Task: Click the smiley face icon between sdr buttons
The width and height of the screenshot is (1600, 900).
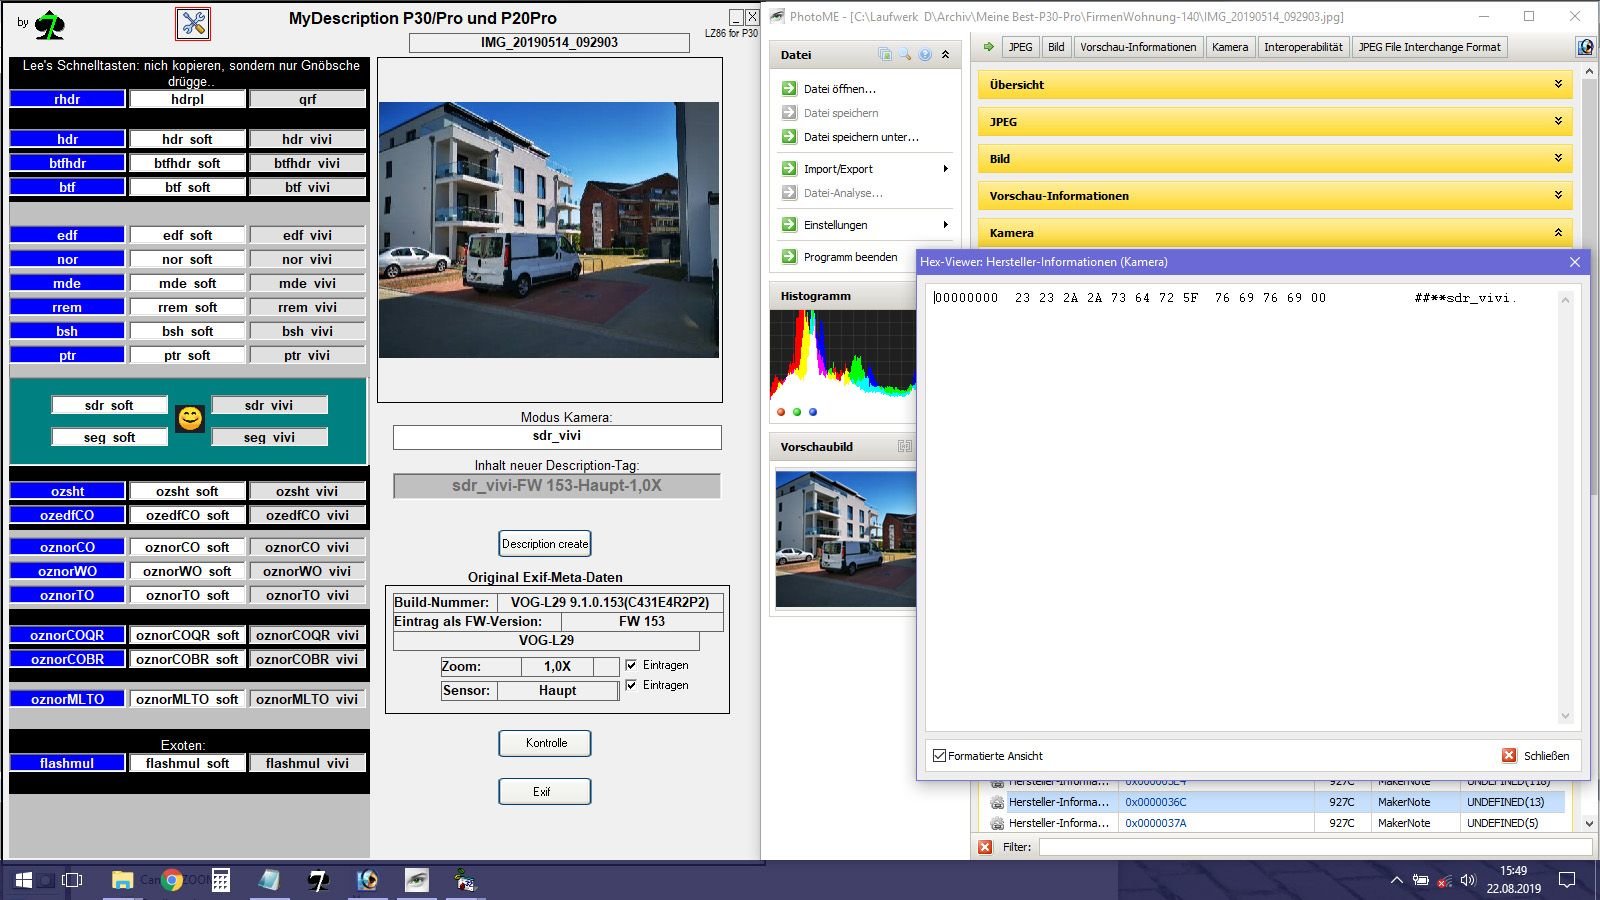Action: pyautogui.click(x=190, y=418)
